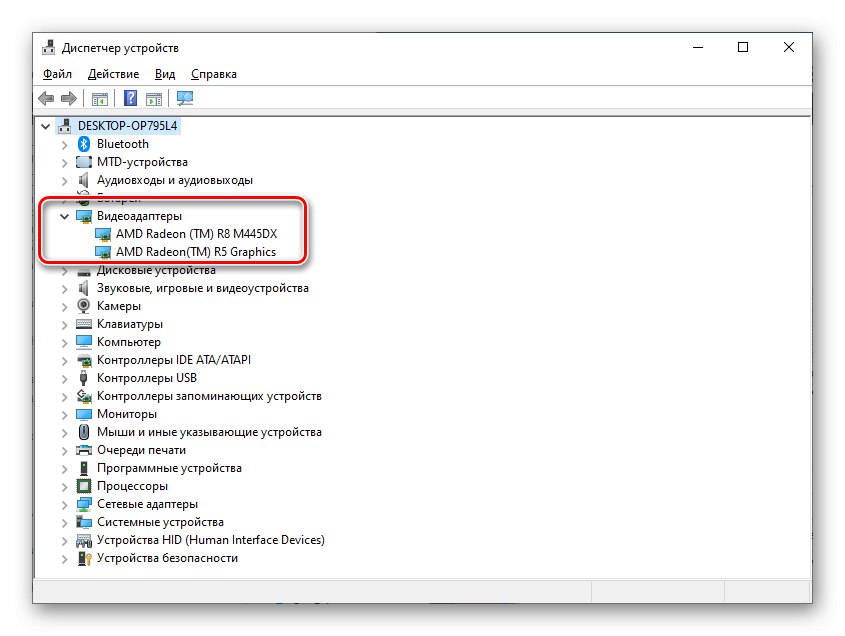
Task: Expand the Bluetooth category
Action: coord(65,144)
